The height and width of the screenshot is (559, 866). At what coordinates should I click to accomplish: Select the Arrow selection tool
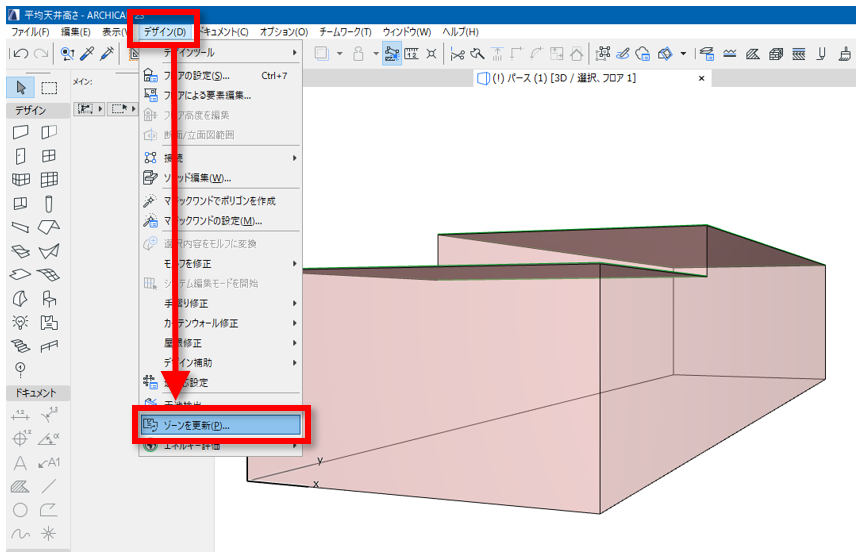[x=21, y=88]
